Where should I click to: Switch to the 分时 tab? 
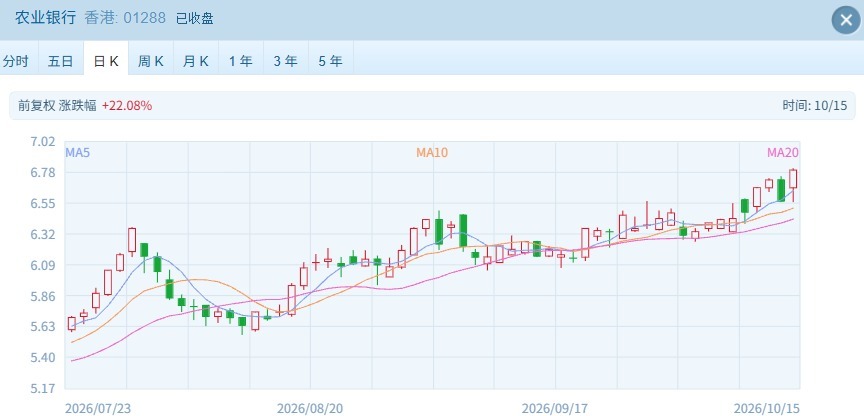coord(15,61)
